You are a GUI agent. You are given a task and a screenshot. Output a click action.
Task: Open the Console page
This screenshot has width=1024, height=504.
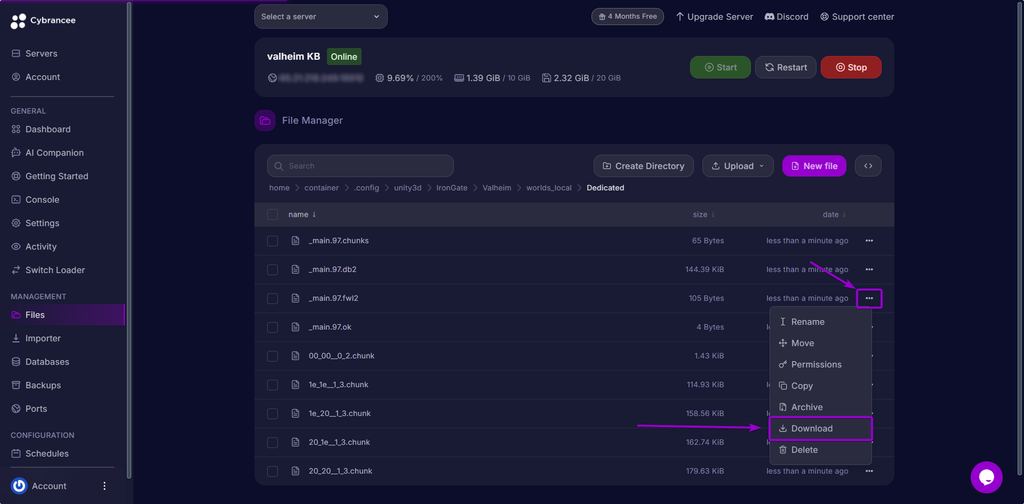[x=35, y=200]
